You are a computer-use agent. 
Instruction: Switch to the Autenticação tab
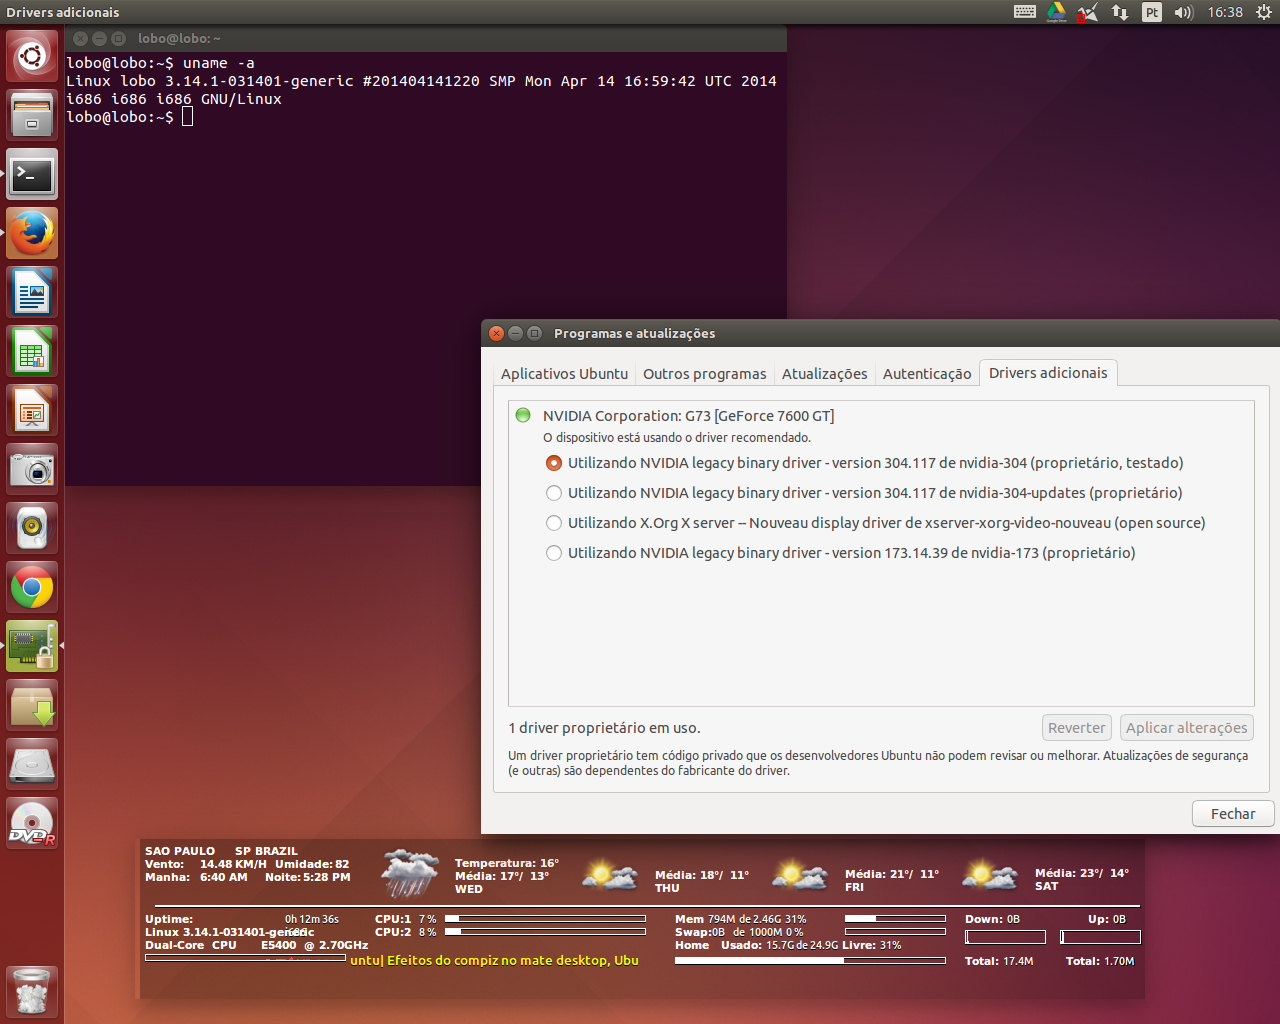[927, 373]
